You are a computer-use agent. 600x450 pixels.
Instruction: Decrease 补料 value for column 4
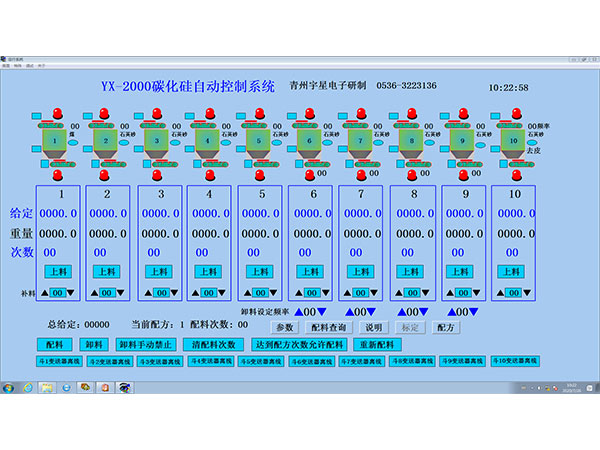click(x=224, y=293)
